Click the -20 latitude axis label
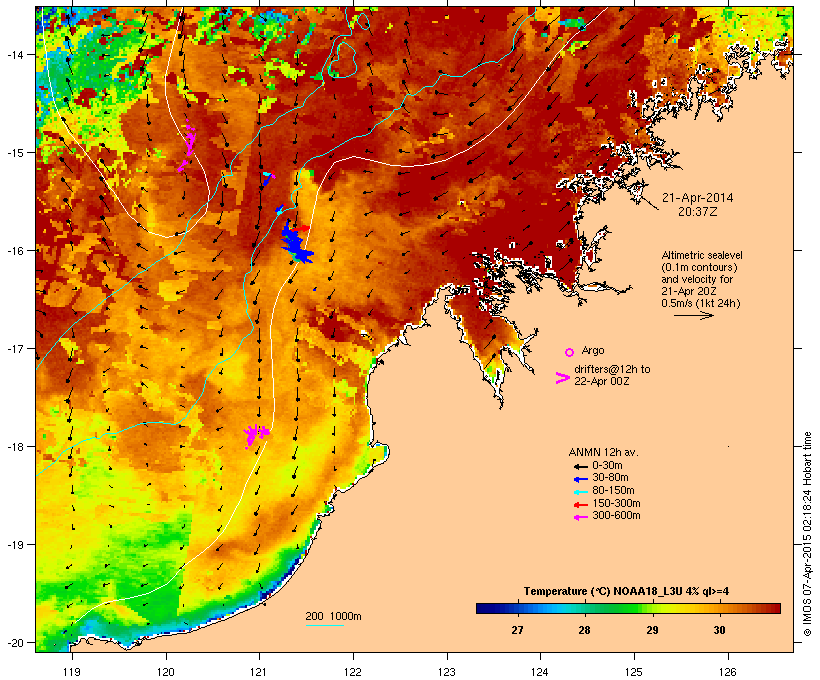This screenshot has width=820, height=680. pos(14,643)
